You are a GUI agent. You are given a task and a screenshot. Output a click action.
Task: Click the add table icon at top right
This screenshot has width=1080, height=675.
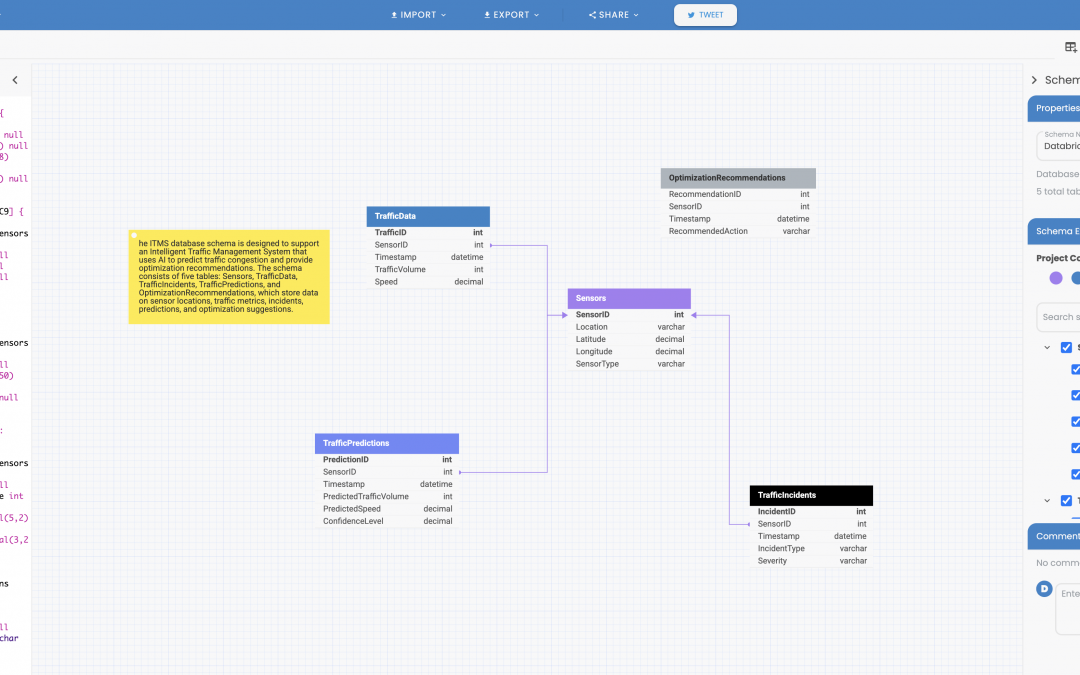[1070, 47]
